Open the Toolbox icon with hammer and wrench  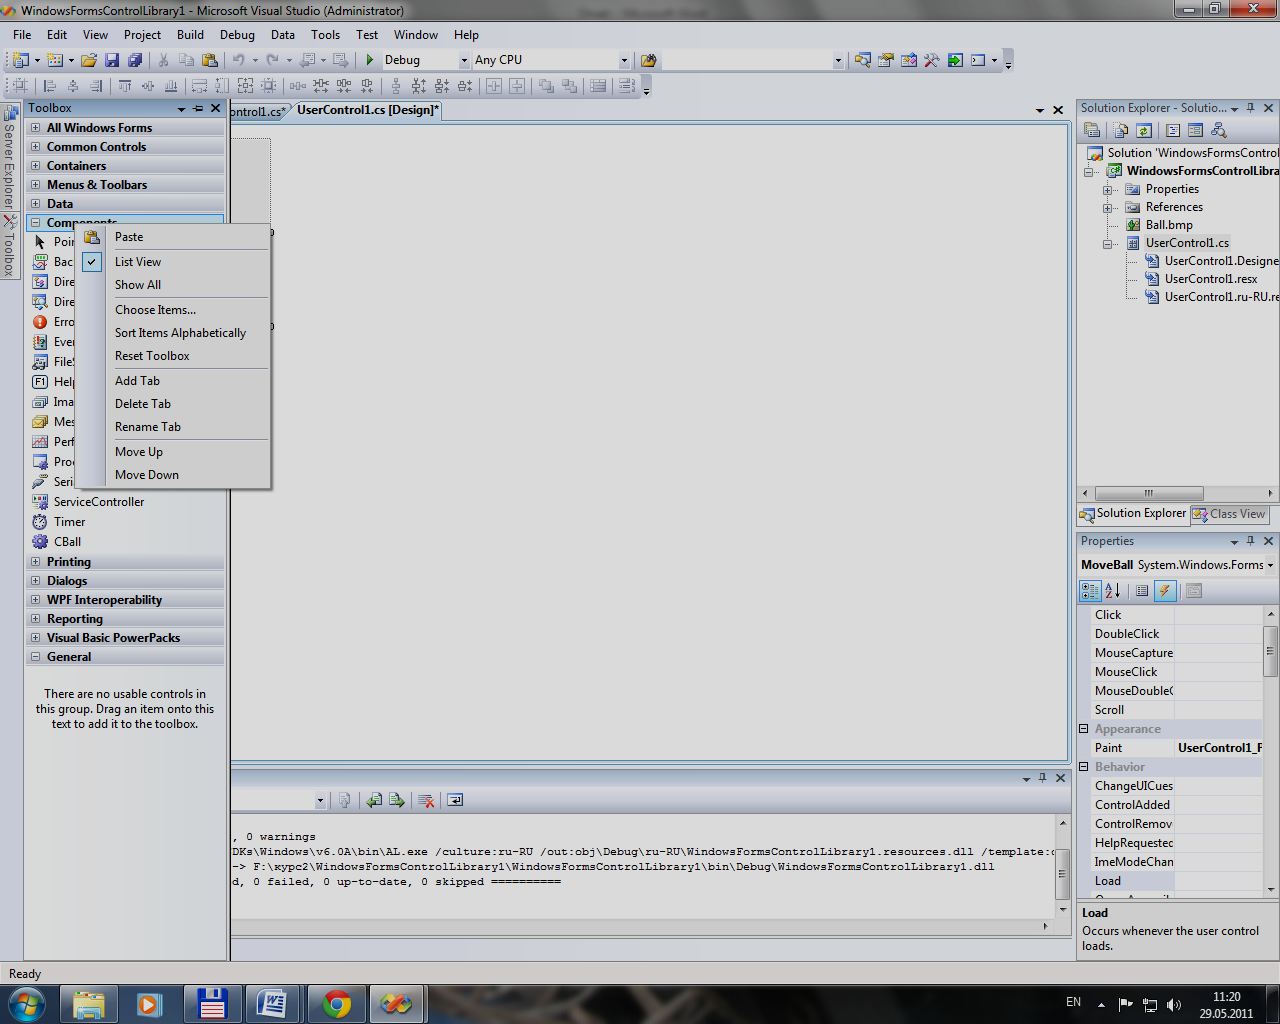pos(932,60)
